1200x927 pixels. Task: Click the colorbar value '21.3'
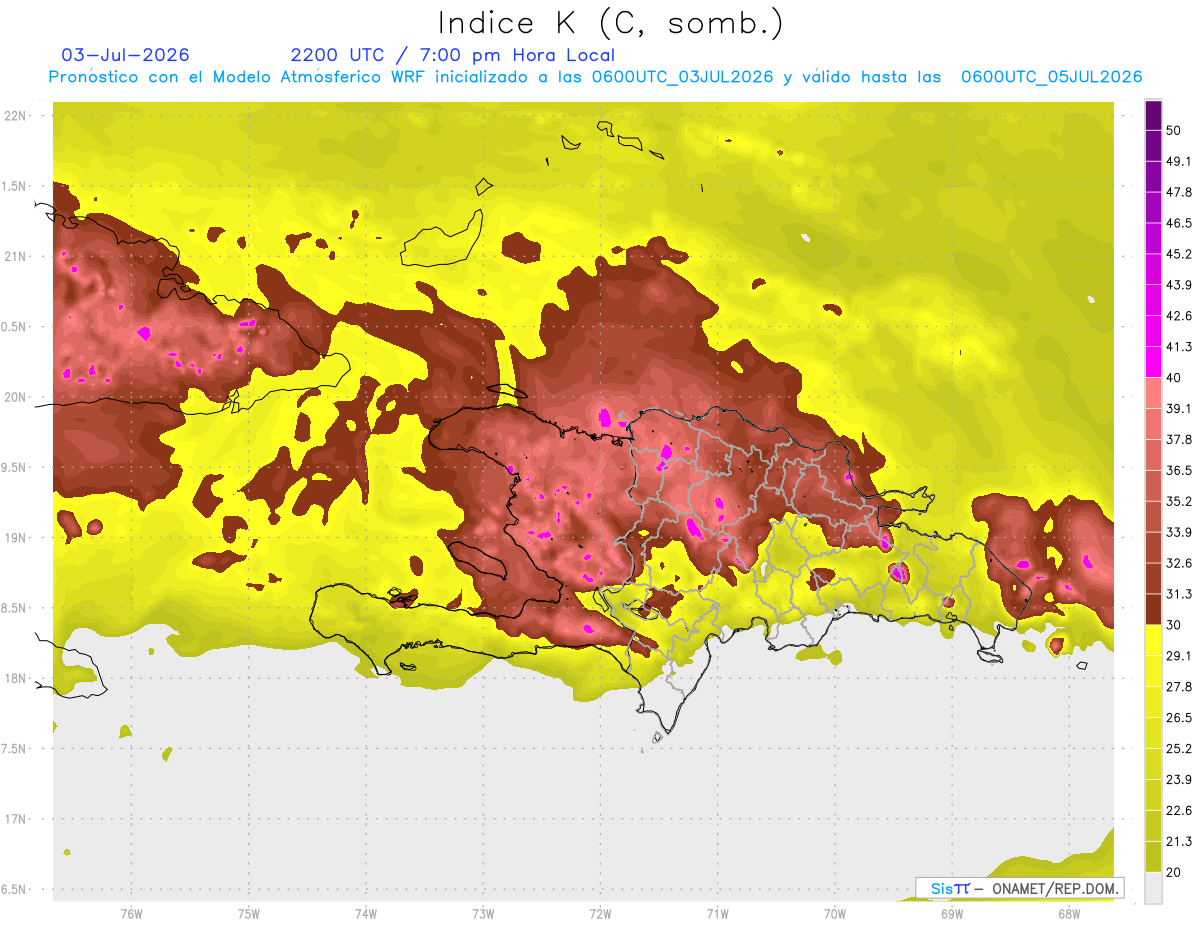[1179, 842]
